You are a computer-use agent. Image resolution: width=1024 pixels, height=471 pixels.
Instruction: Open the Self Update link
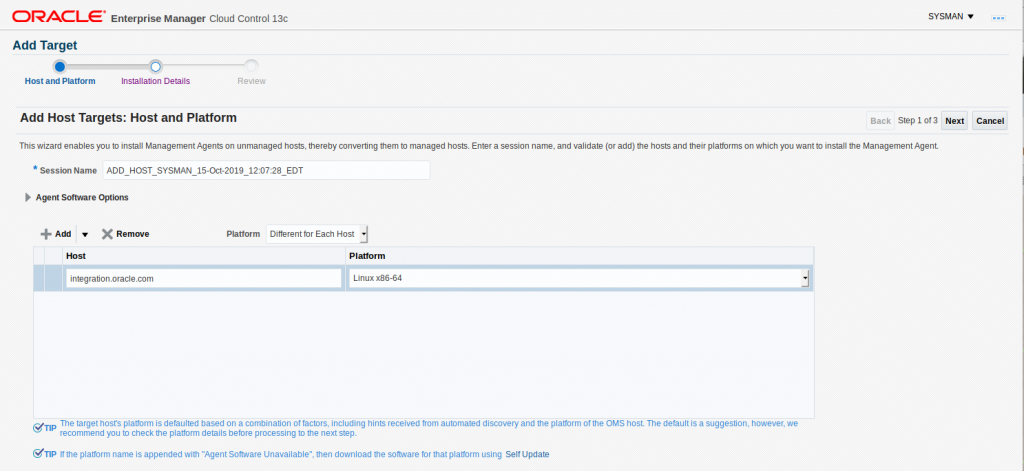526,454
